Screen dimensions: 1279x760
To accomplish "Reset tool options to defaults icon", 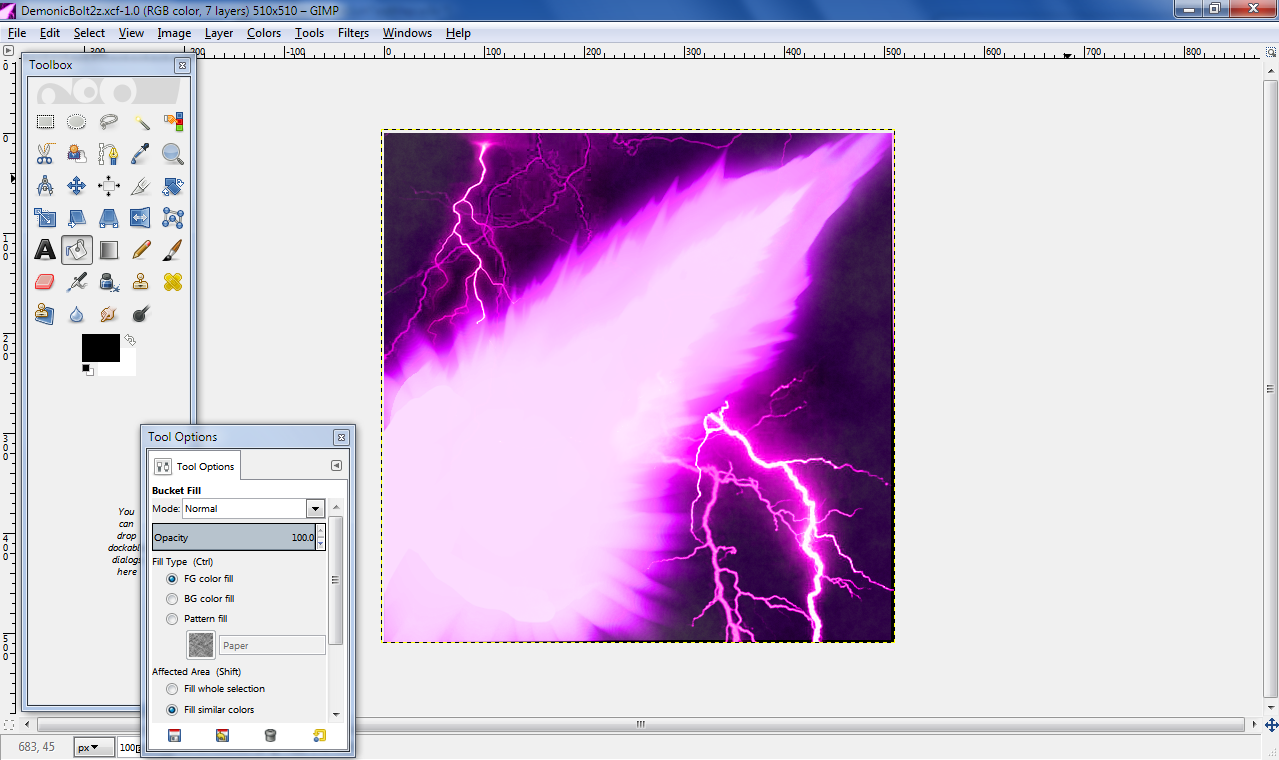I will pos(319,736).
